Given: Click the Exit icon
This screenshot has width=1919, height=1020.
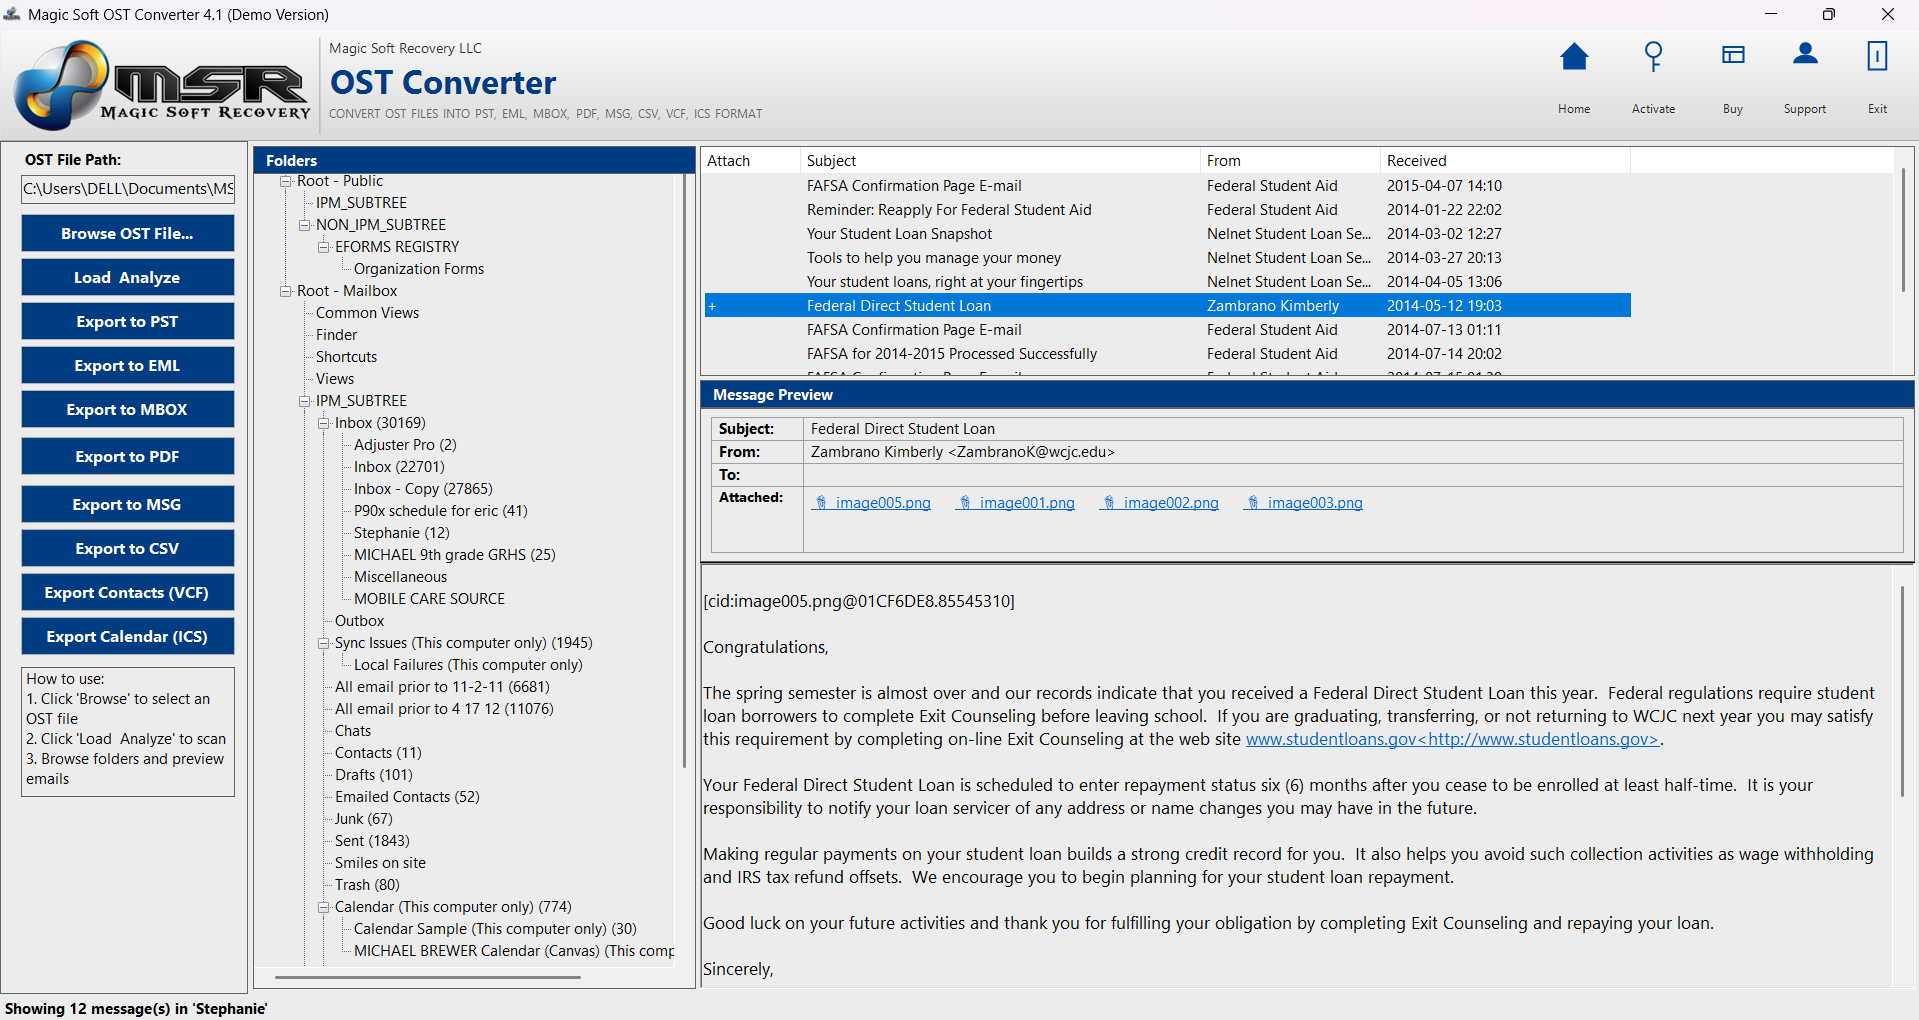Looking at the screenshot, I should point(1877,56).
